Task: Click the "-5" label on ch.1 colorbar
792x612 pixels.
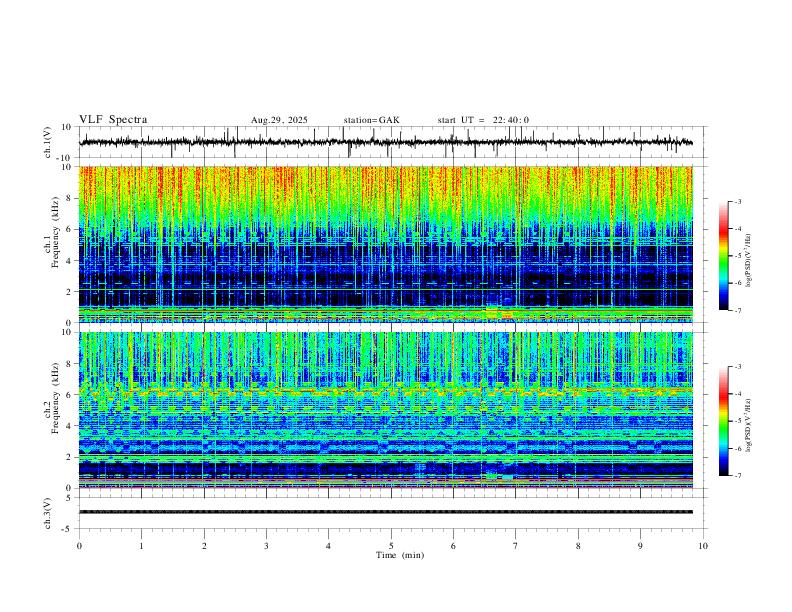Action: pyautogui.click(x=738, y=256)
